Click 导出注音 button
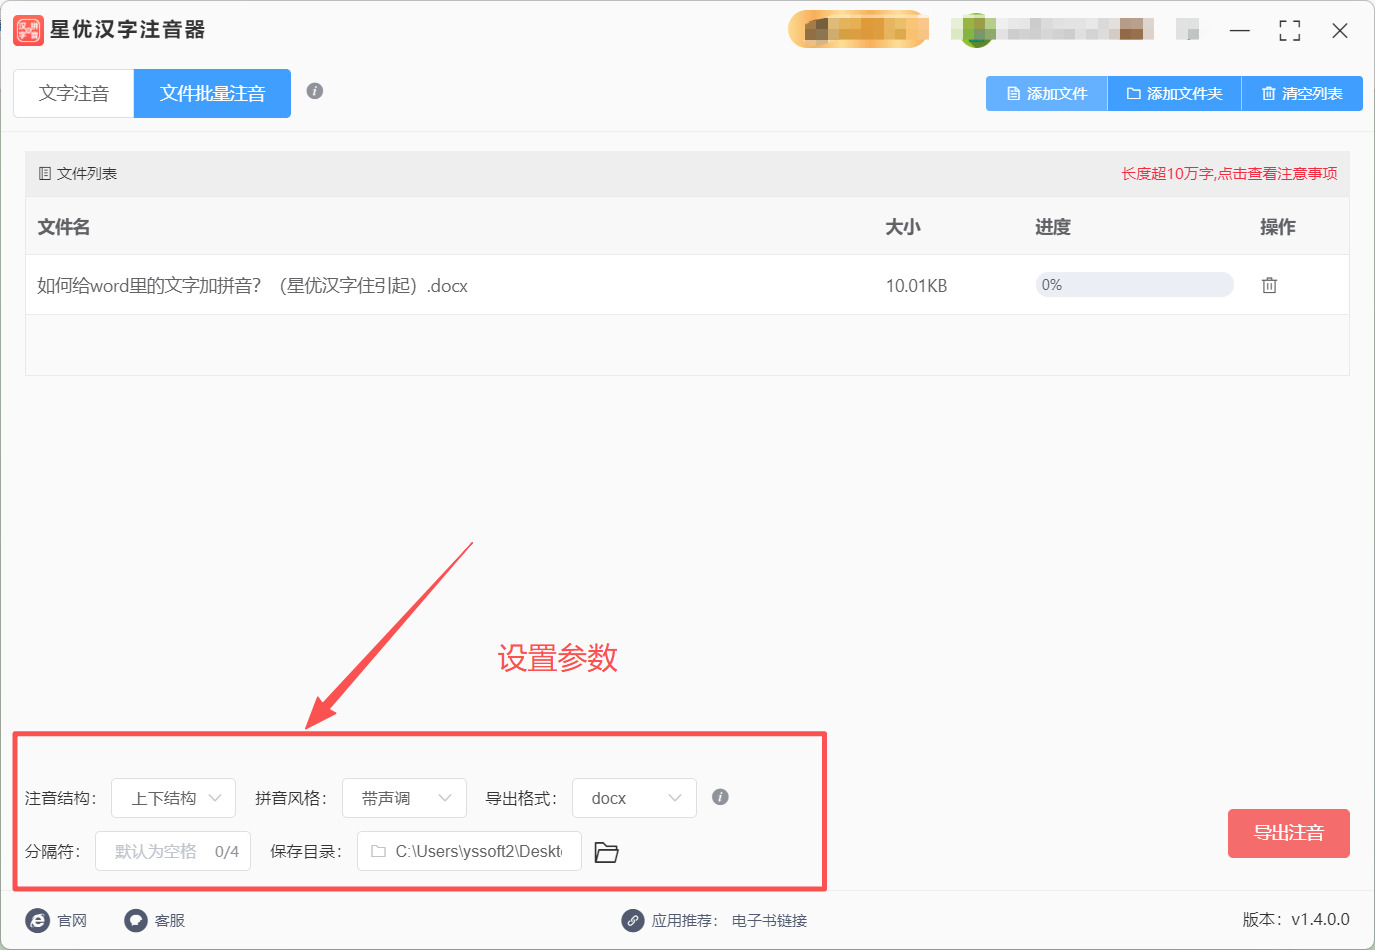 [1289, 833]
